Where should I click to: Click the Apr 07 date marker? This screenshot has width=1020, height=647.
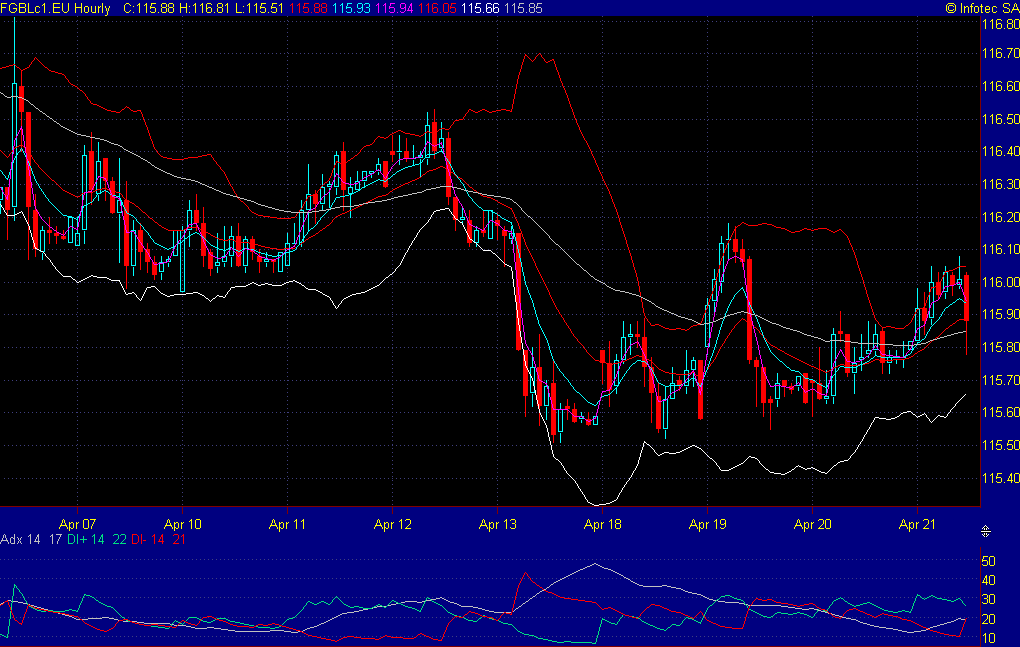click(77, 523)
